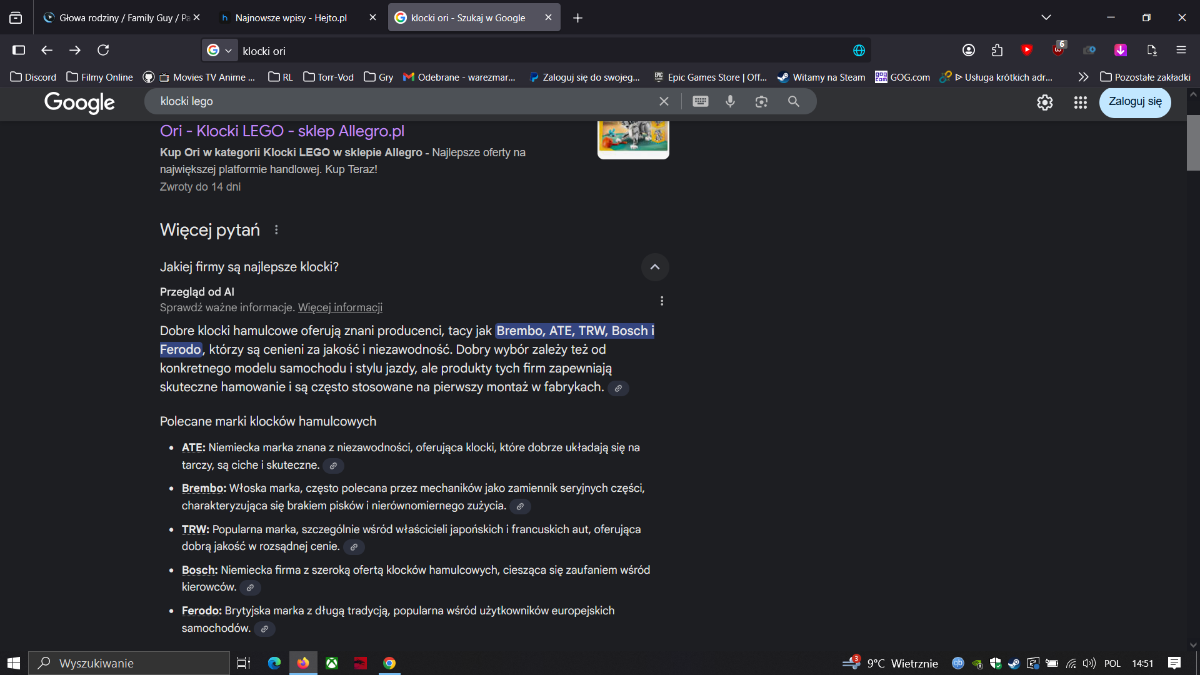The image size is (1200, 675).
Task: Click the 'Zaloguj się' button
Action: 1134,102
